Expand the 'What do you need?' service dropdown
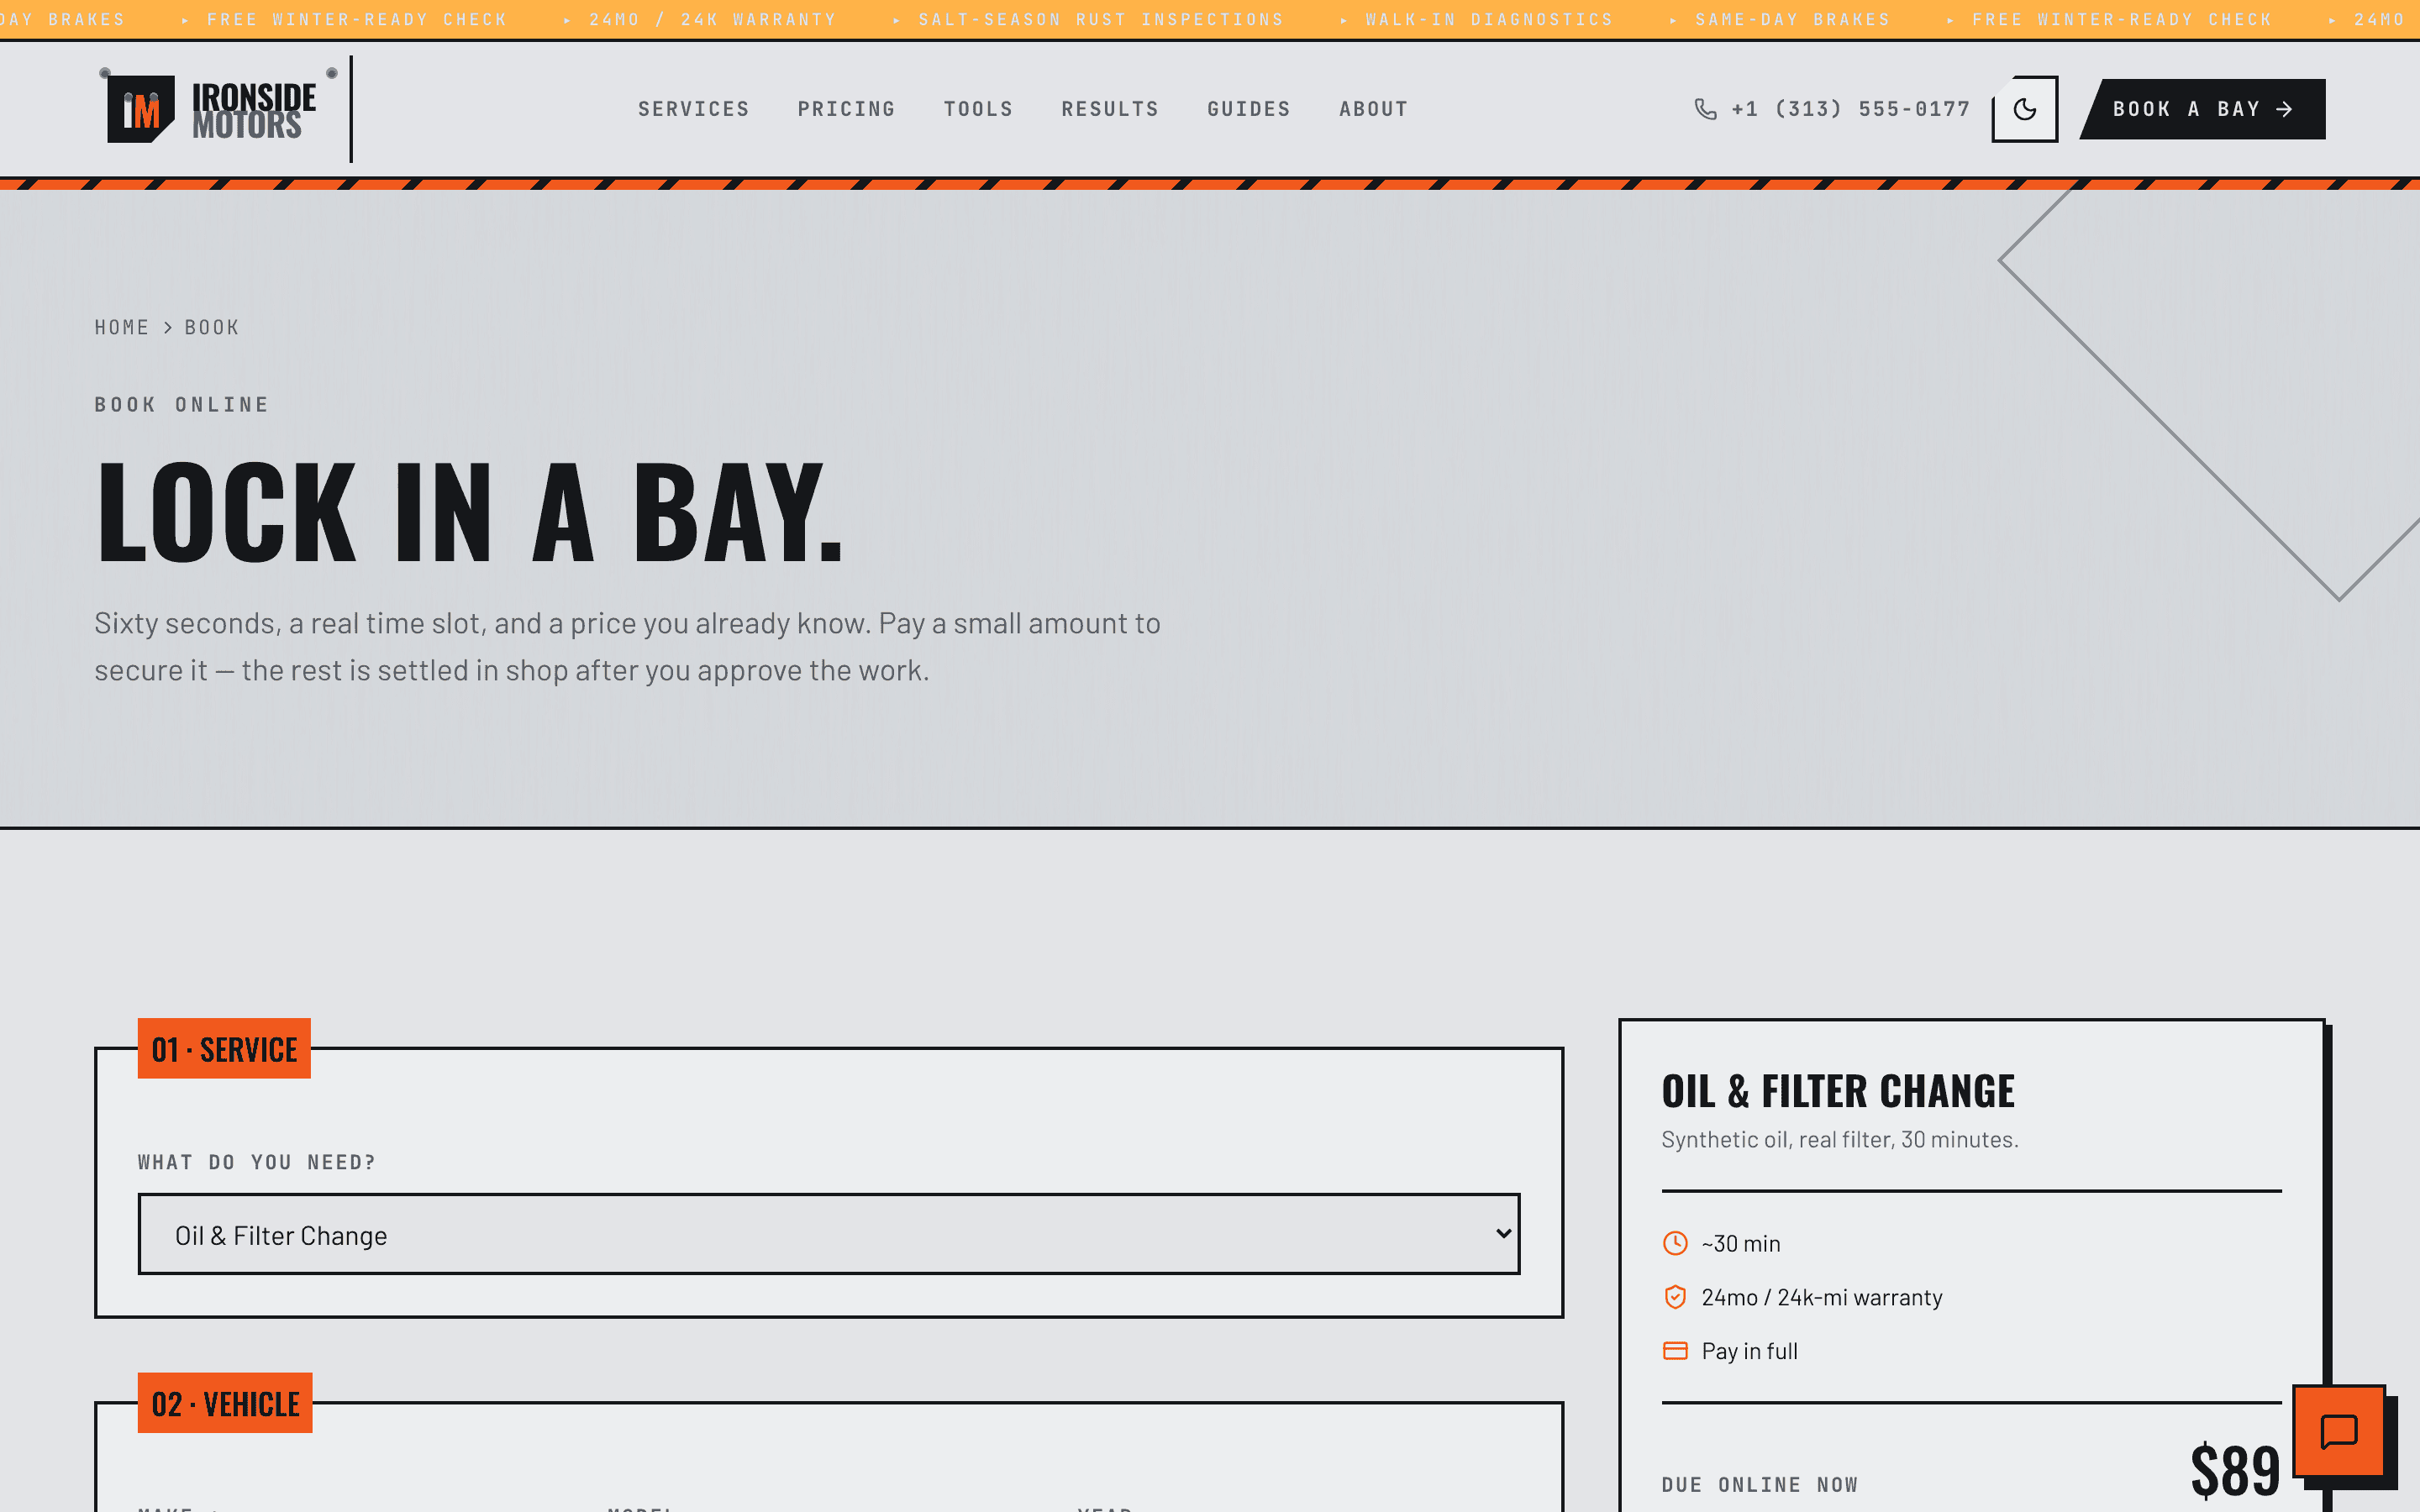The width and height of the screenshot is (2420, 1512). [829, 1234]
